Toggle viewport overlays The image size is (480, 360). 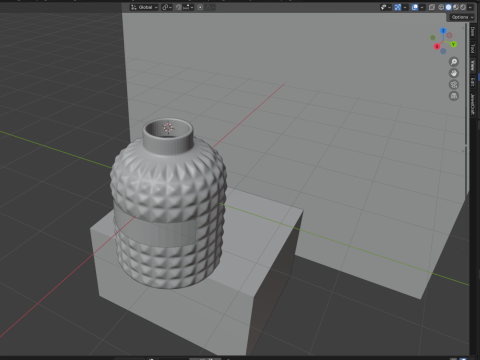415,7
